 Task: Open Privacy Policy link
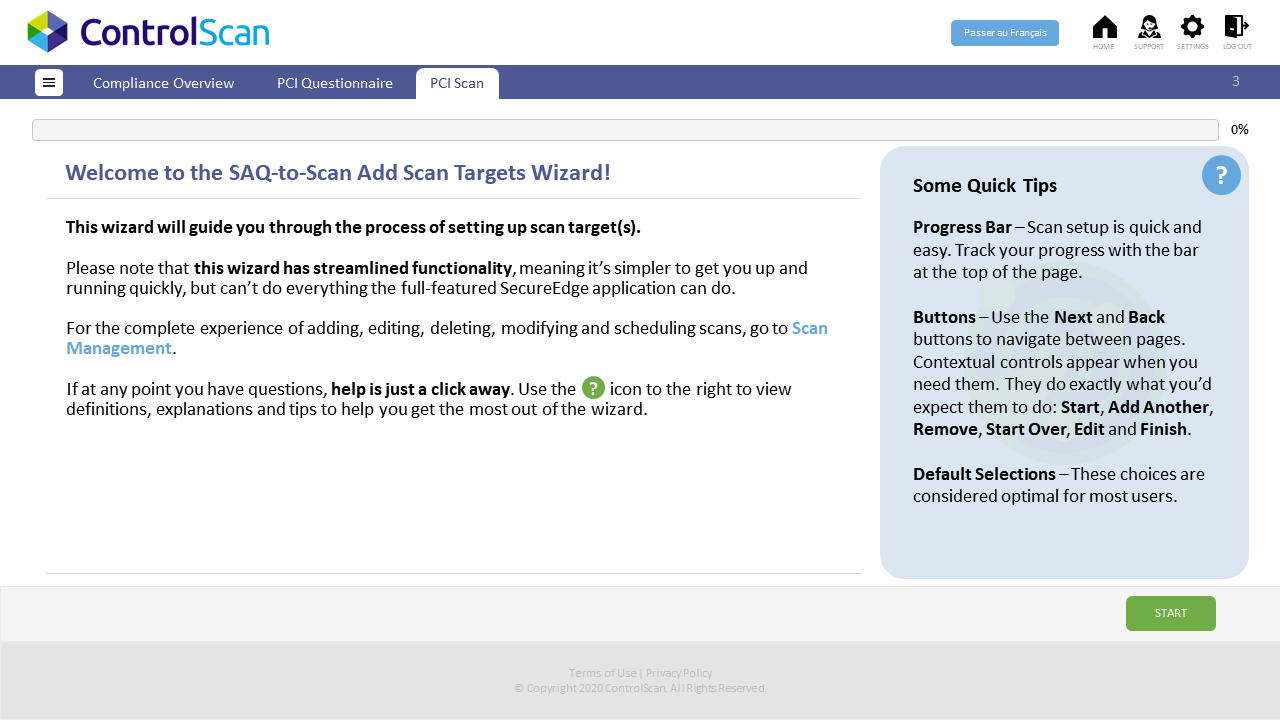[679, 673]
